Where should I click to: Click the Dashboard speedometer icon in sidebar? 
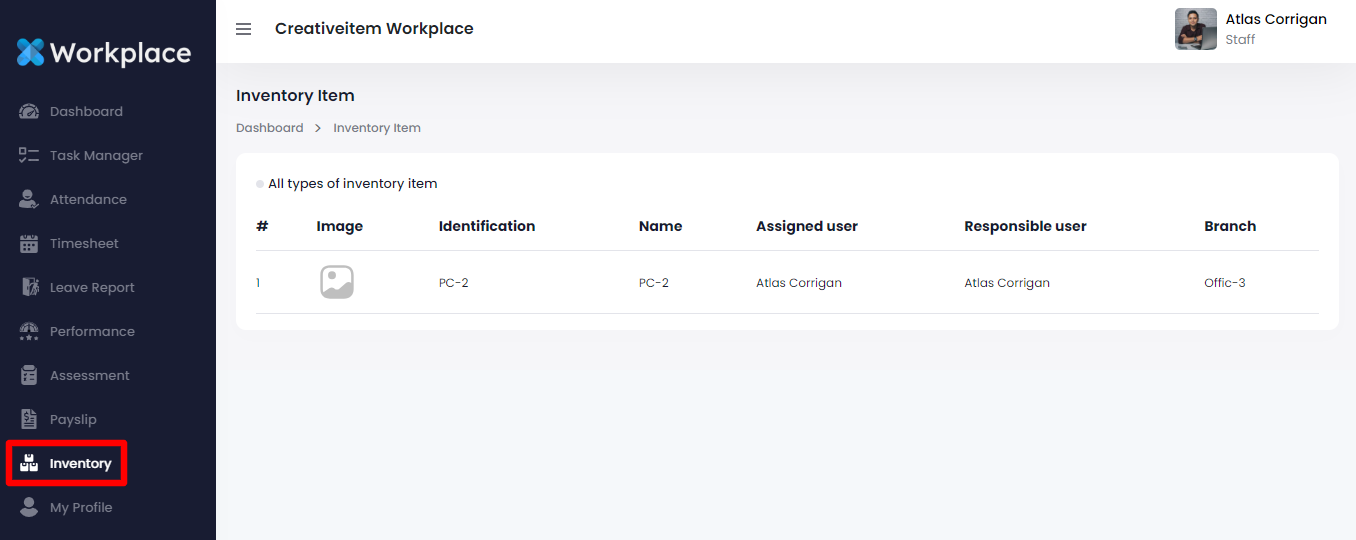[x=29, y=112]
